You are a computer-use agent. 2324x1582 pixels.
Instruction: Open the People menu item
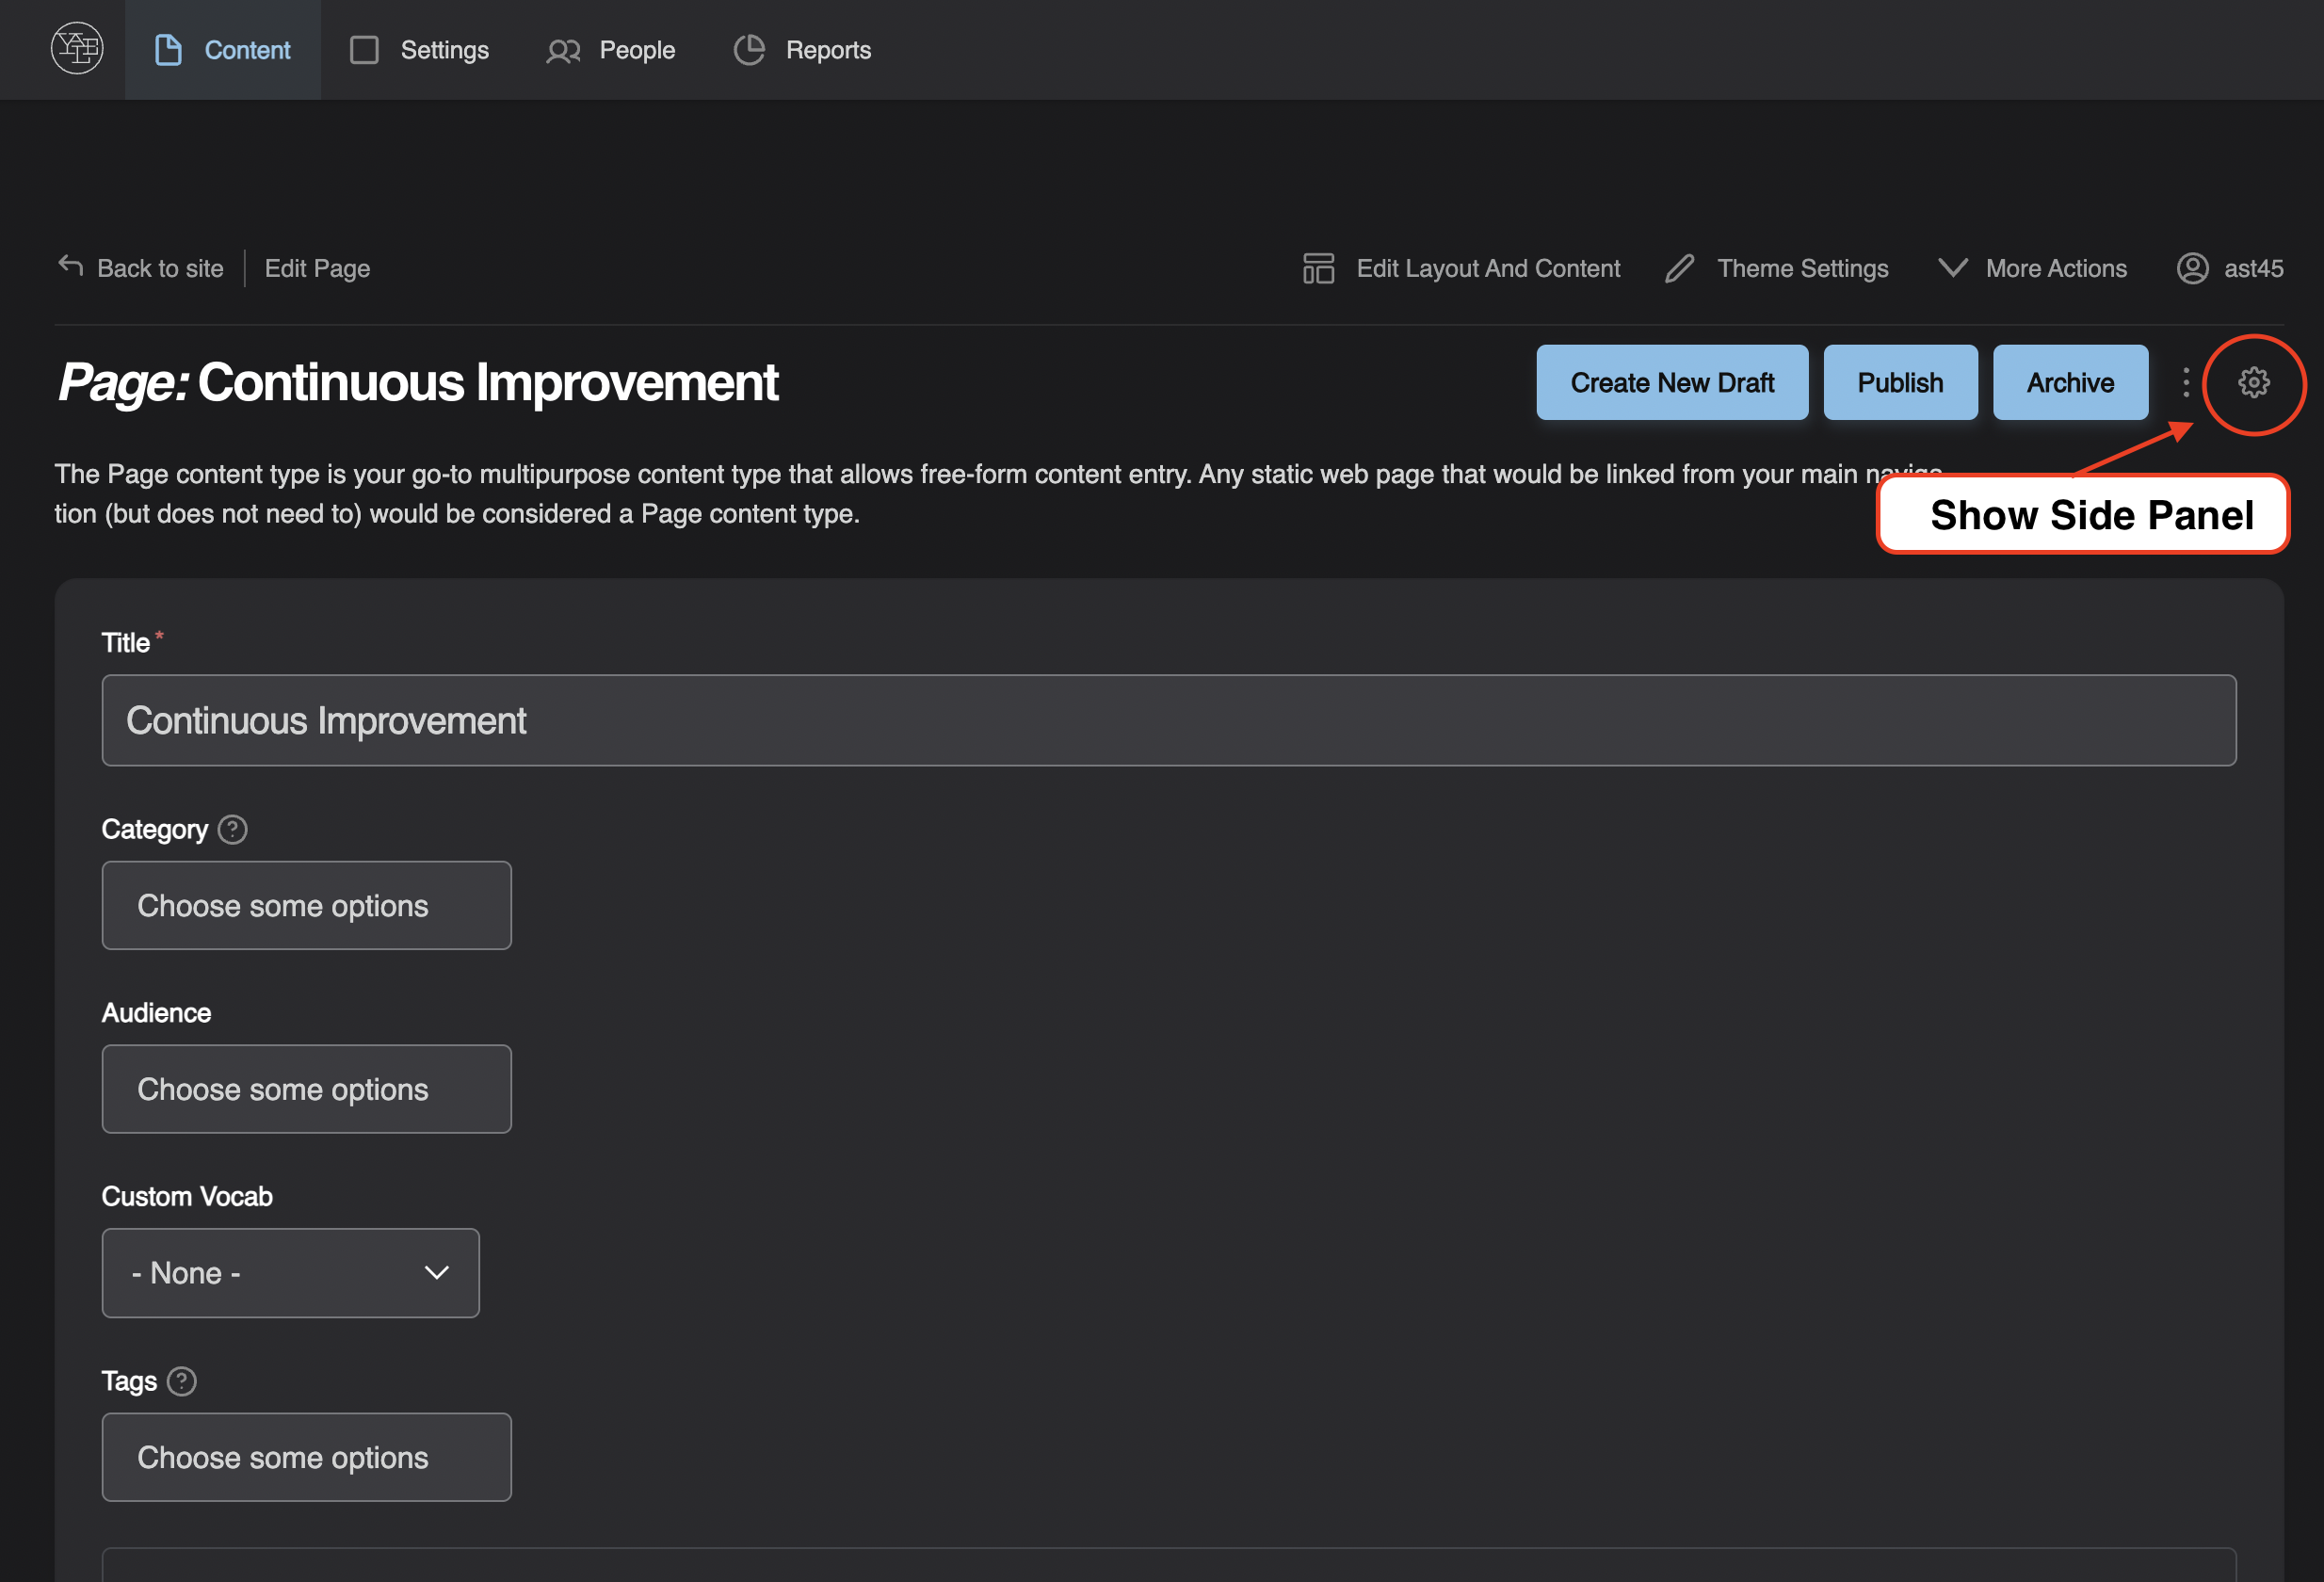[x=610, y=50]
